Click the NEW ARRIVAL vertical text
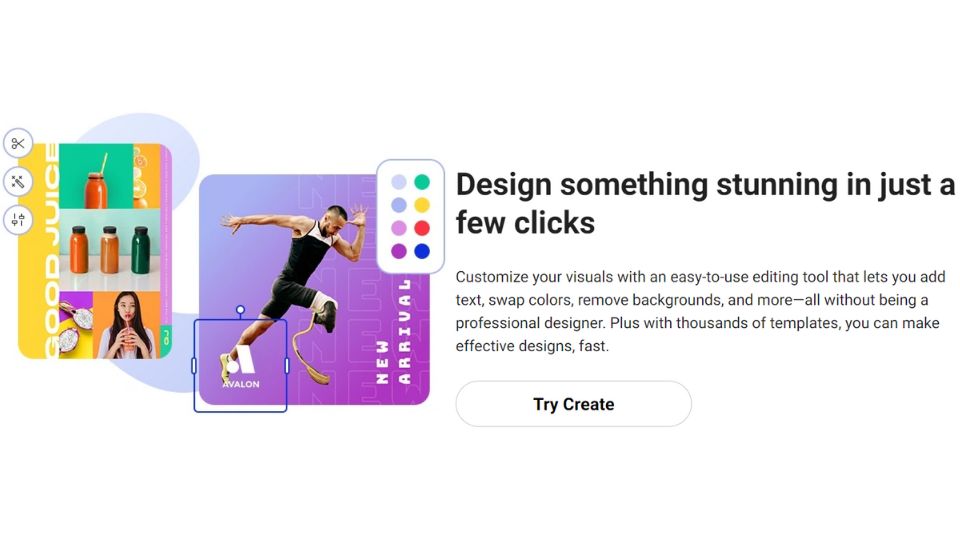Screen dimensions: 960x540 click(393, 332)
